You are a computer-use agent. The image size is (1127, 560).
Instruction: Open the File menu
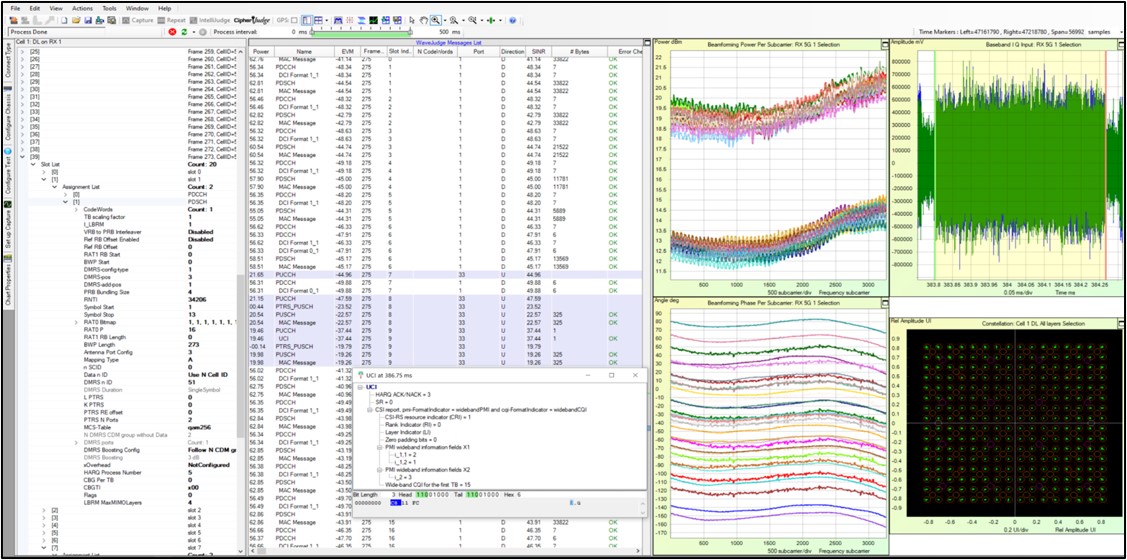pyautogui.click(x=15, y=8)
